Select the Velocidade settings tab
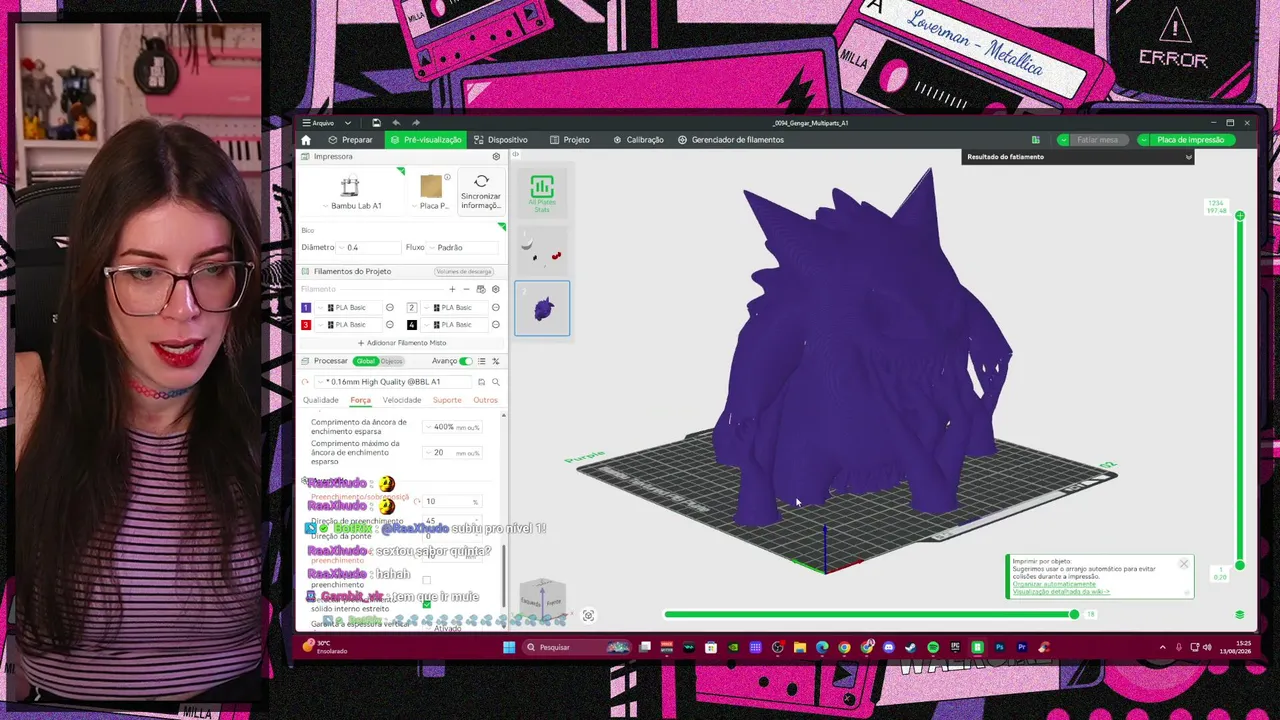 402,400
